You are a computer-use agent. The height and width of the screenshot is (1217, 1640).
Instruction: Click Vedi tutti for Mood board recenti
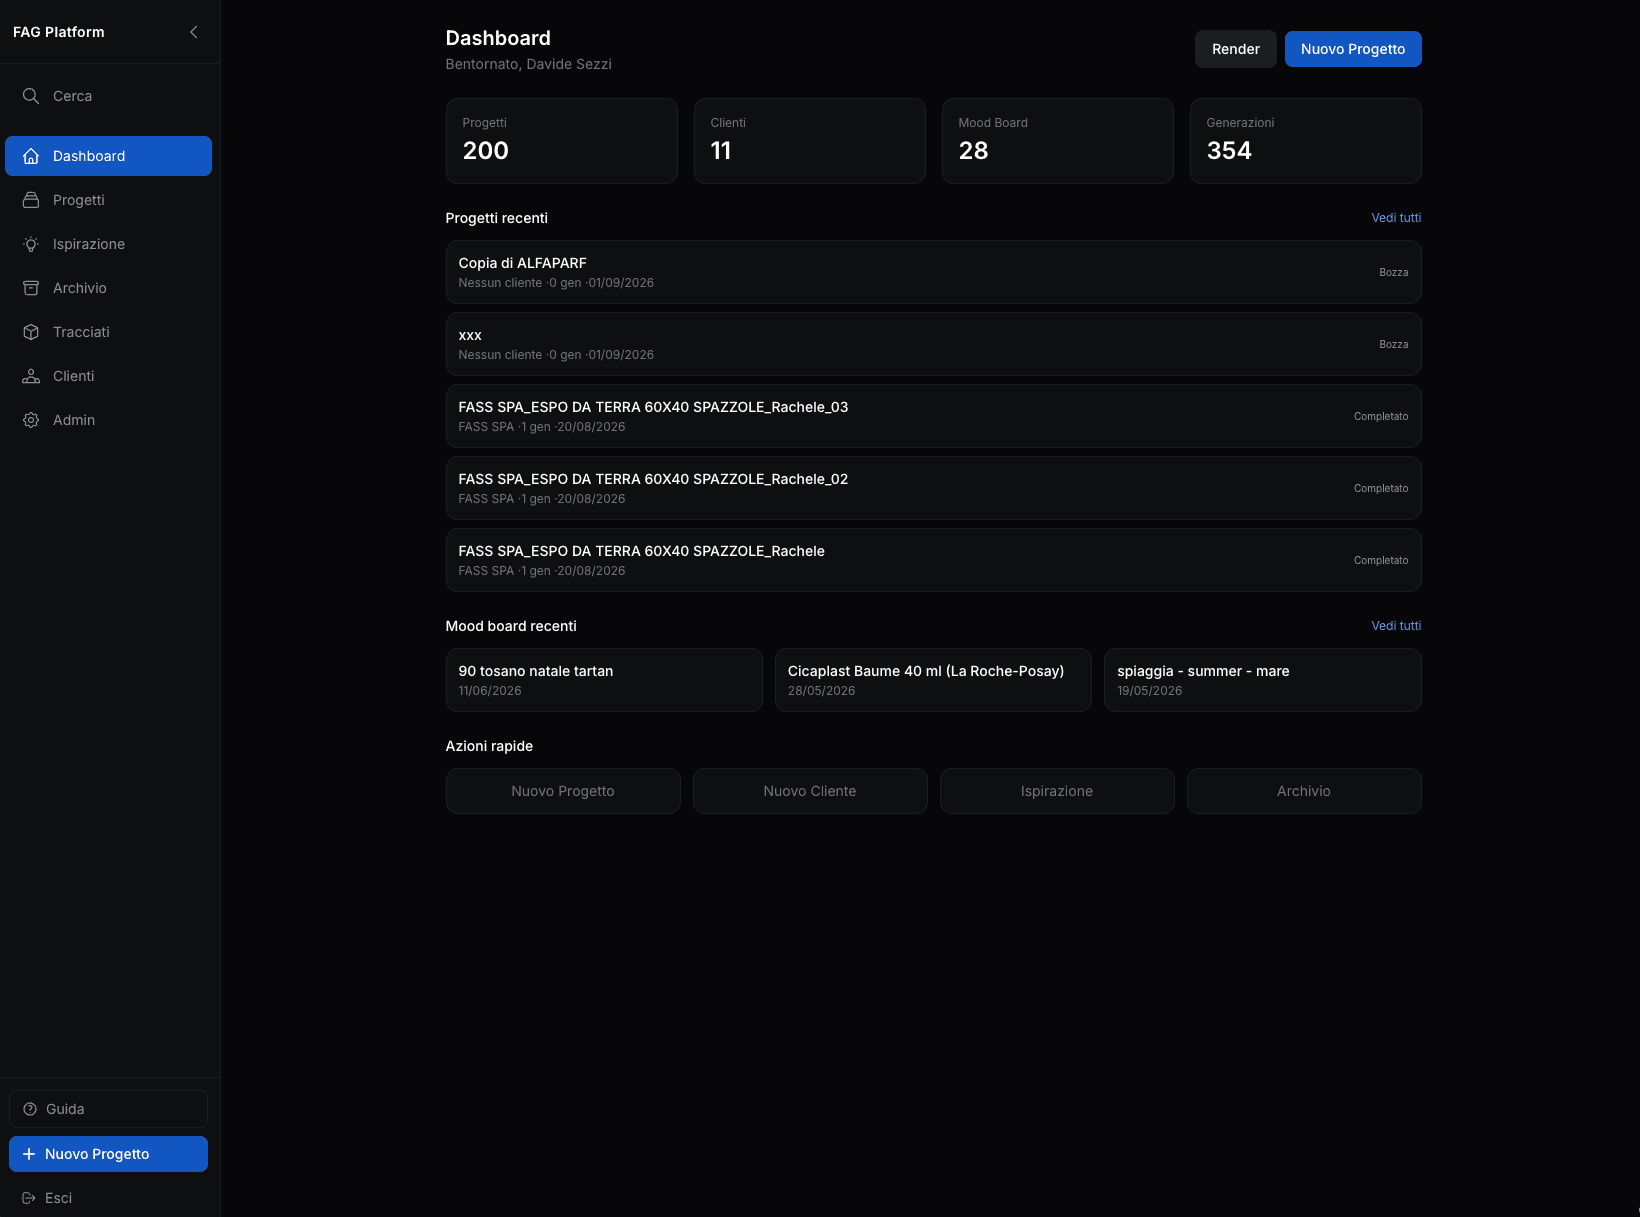point(1396,626)
